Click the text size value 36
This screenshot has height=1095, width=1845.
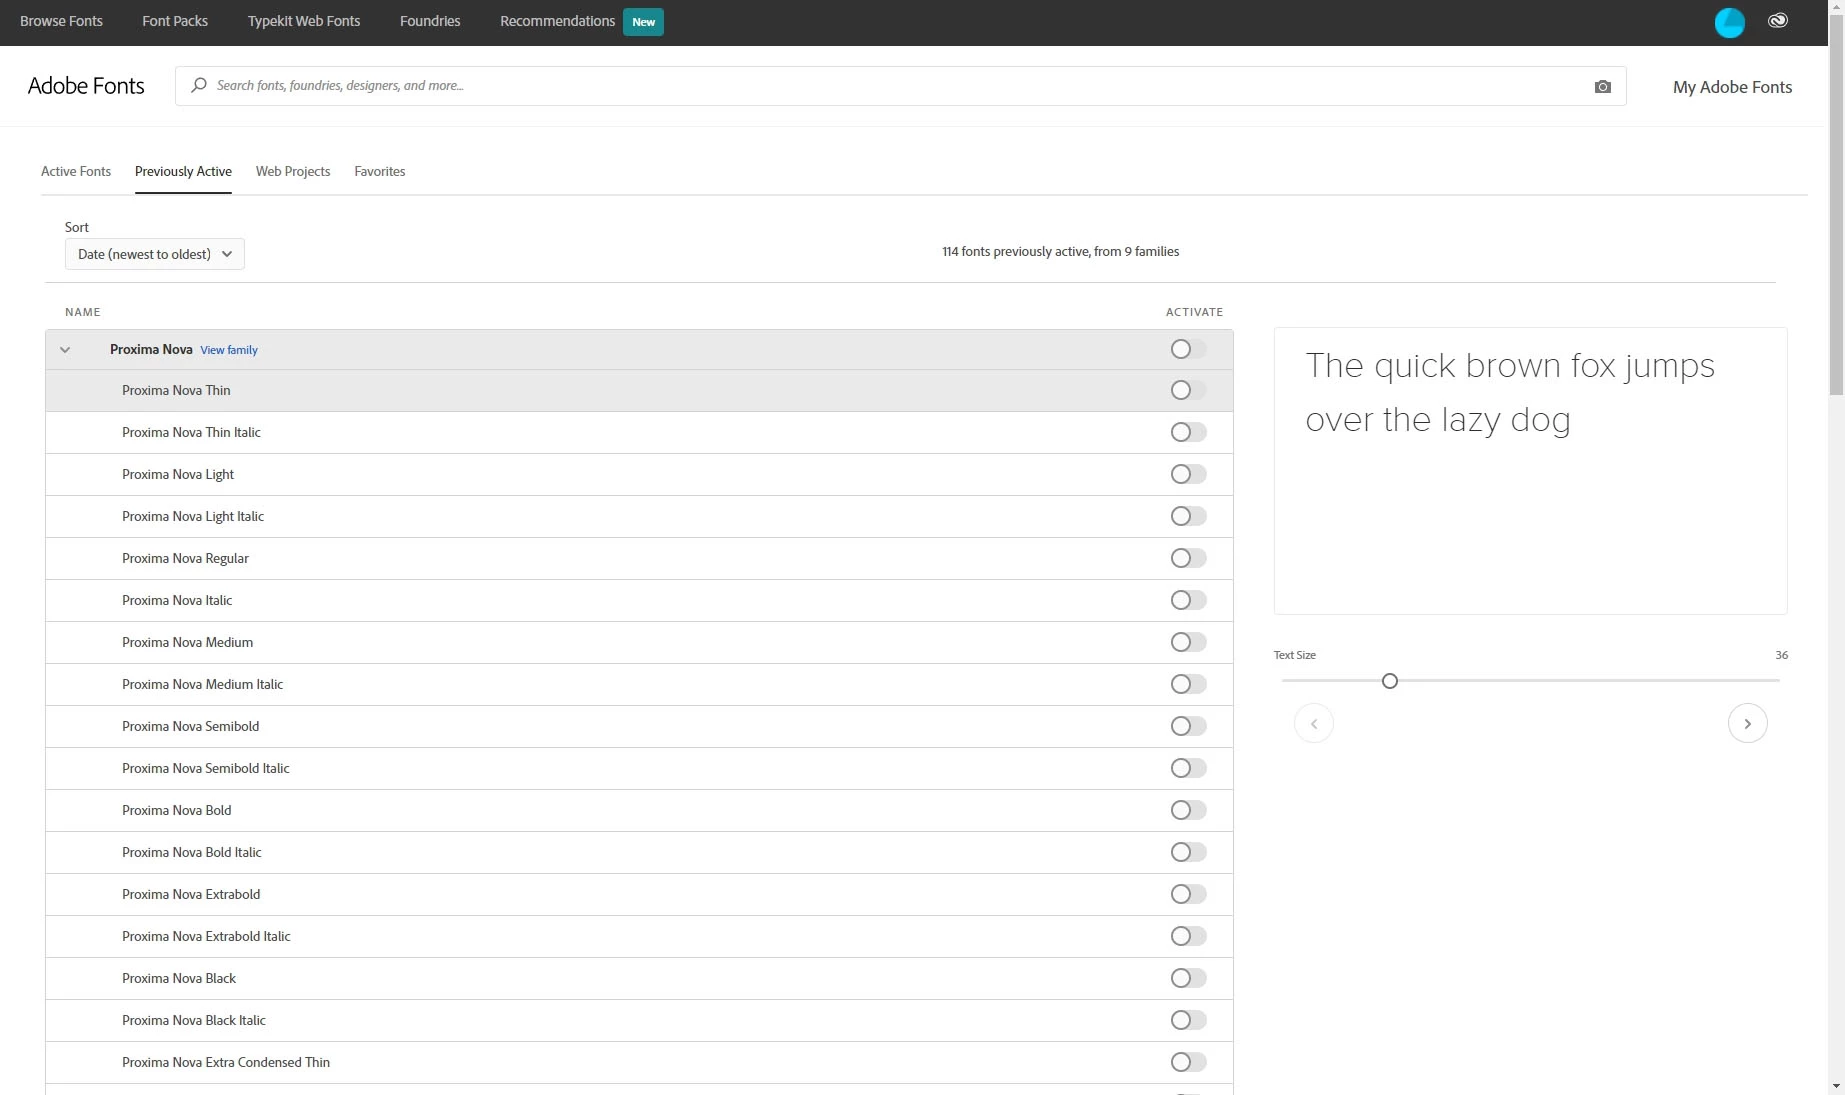click(1781, 655)
